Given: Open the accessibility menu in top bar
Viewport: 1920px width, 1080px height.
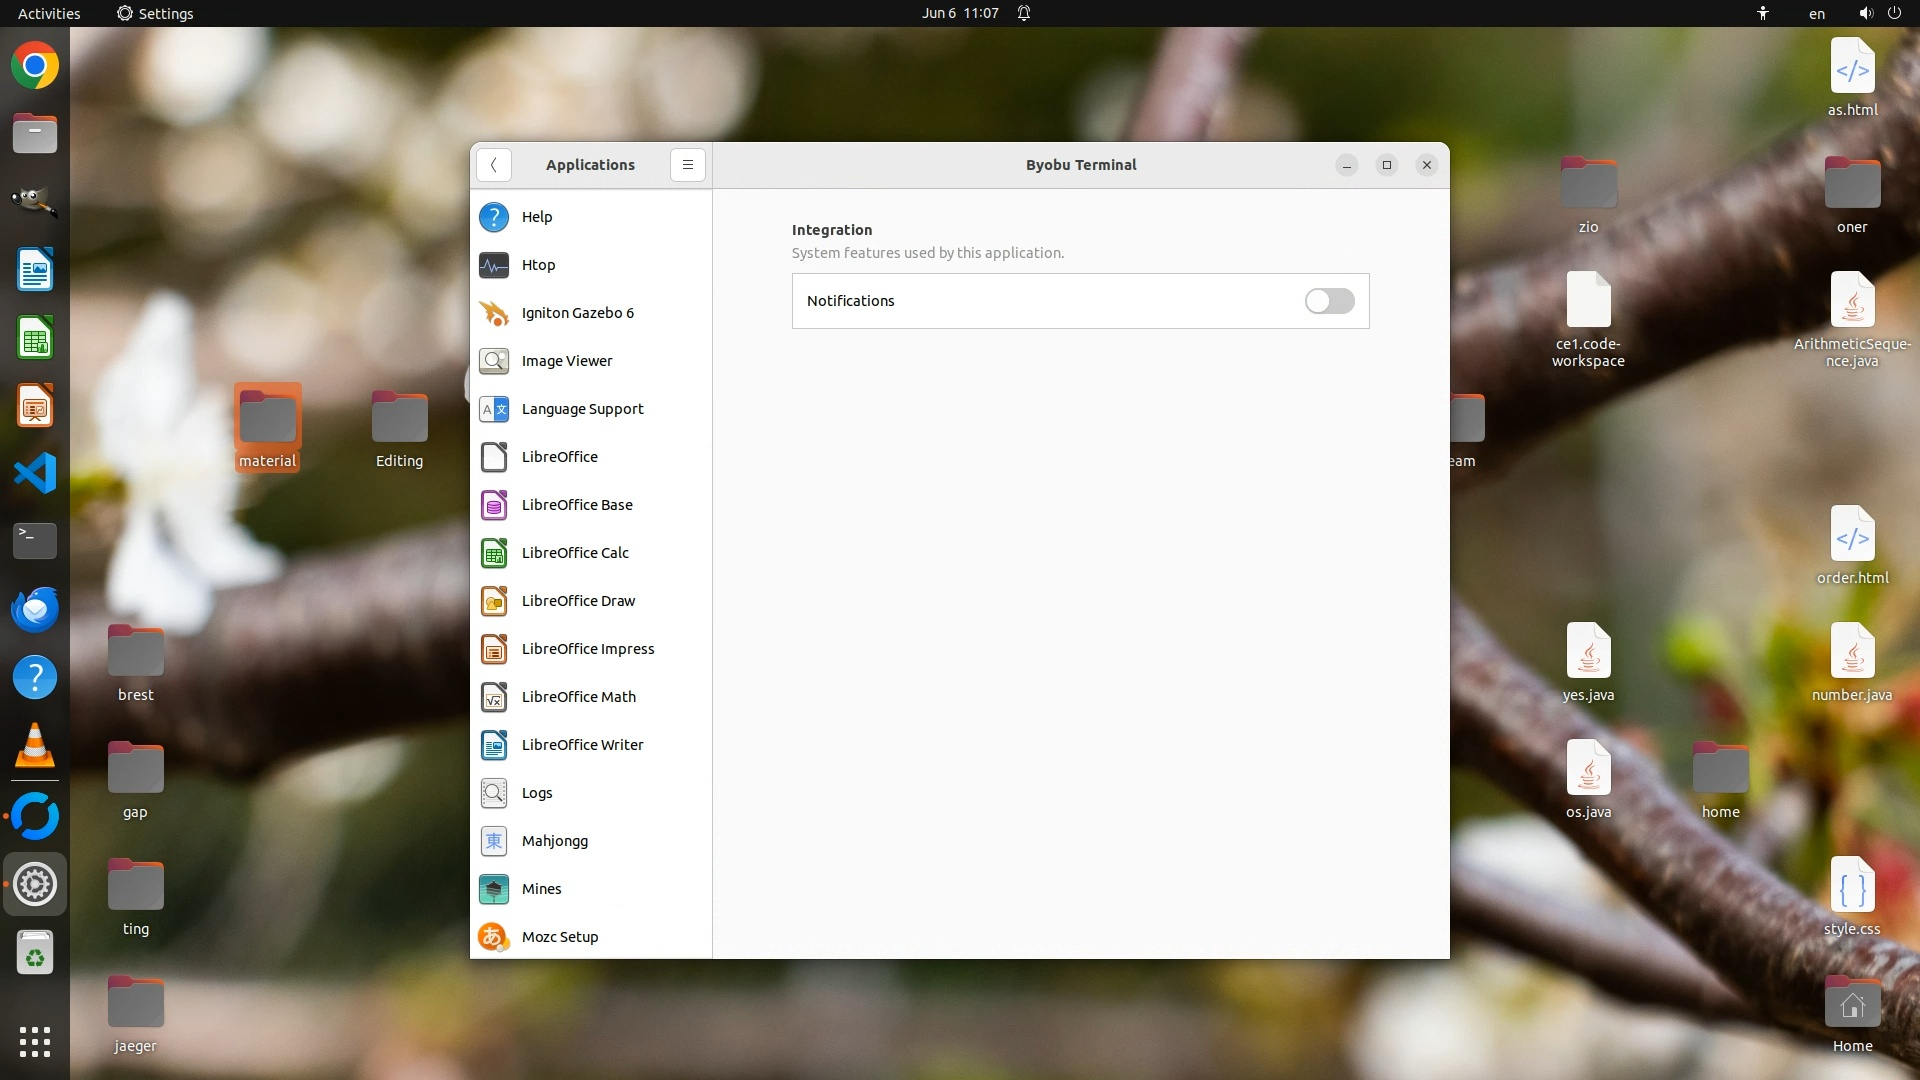Looking at the screenshot, I should point(1763,13).
